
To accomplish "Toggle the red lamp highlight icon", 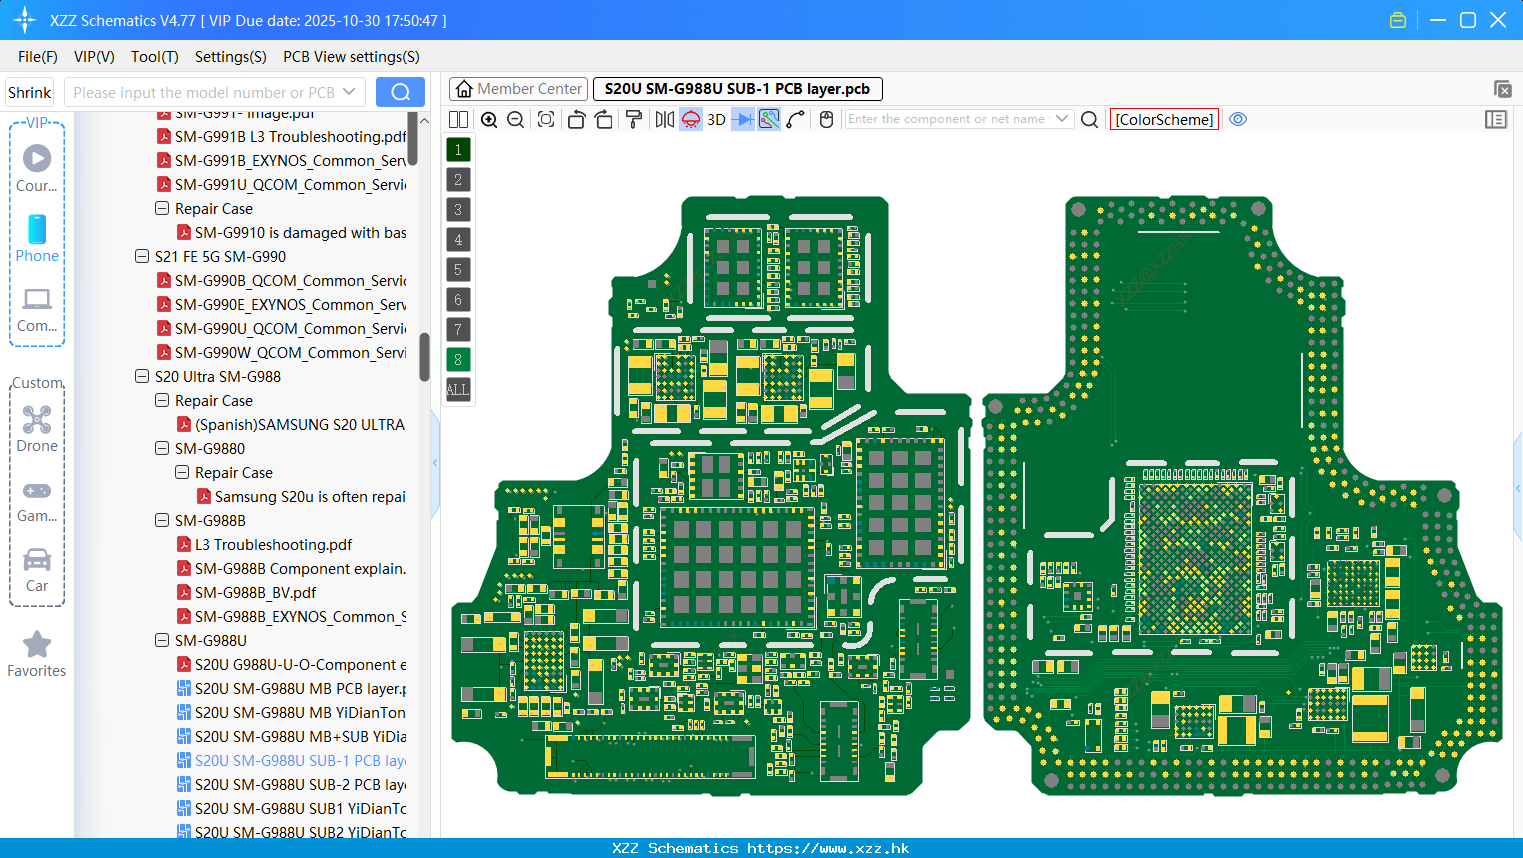I will (x=691, y=119).
